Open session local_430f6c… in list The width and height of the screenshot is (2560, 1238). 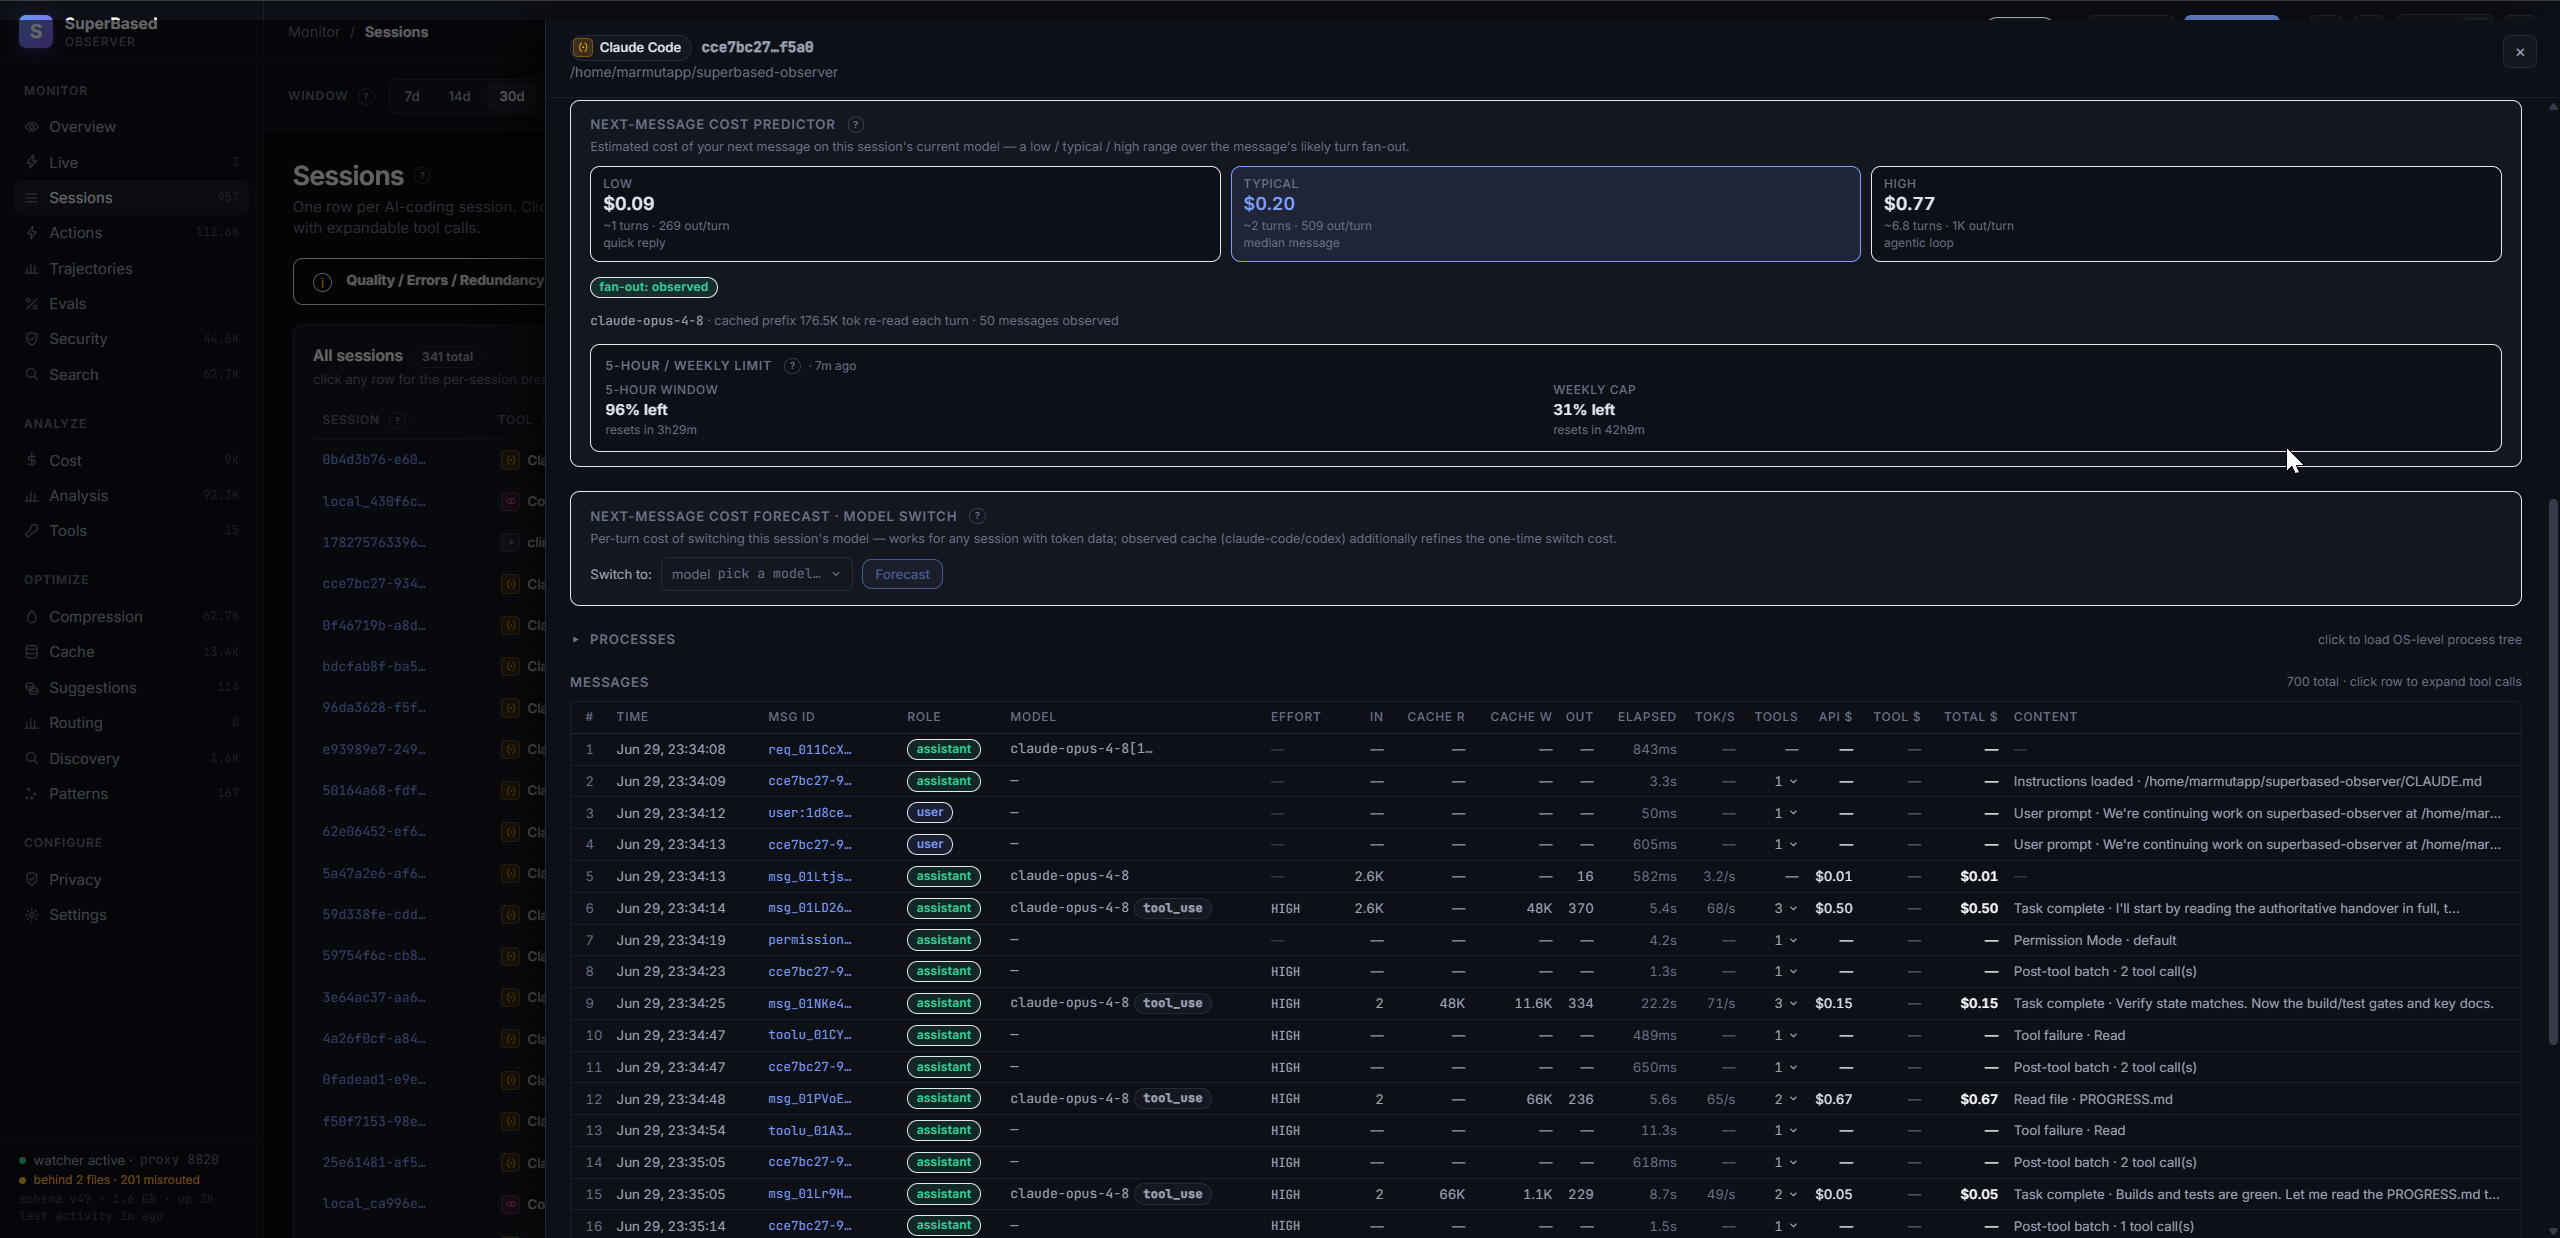(374, 502)
